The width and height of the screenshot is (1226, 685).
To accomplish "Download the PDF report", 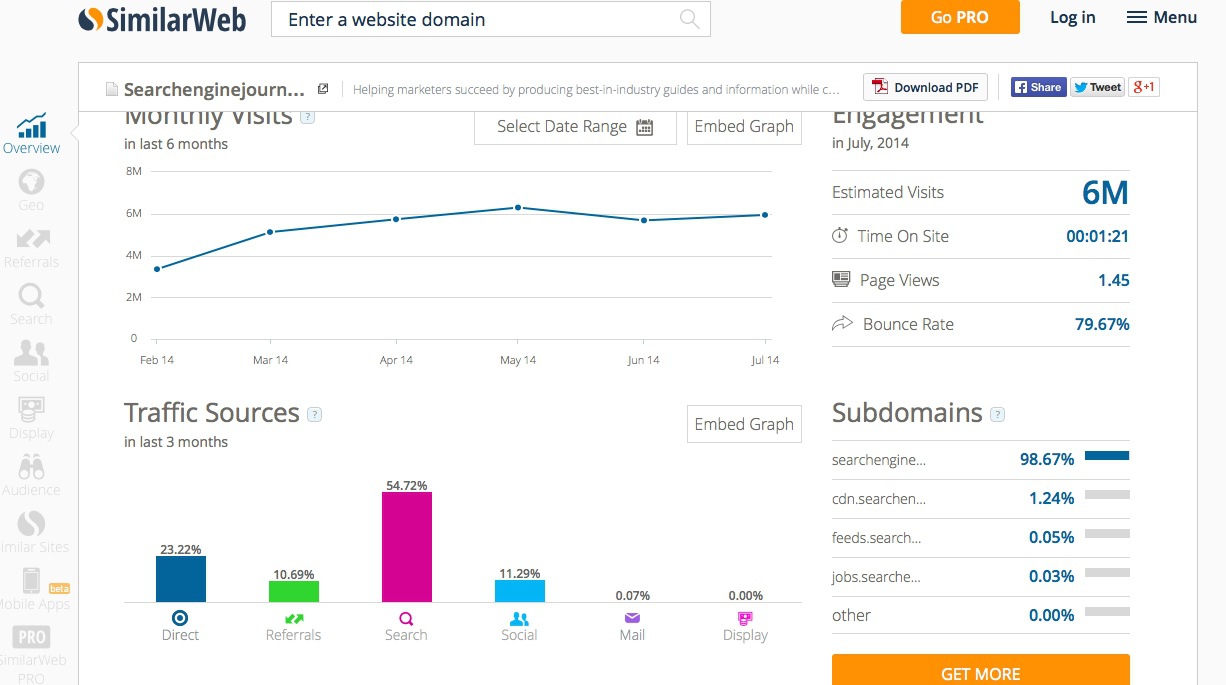I will [x=926, y=87].
